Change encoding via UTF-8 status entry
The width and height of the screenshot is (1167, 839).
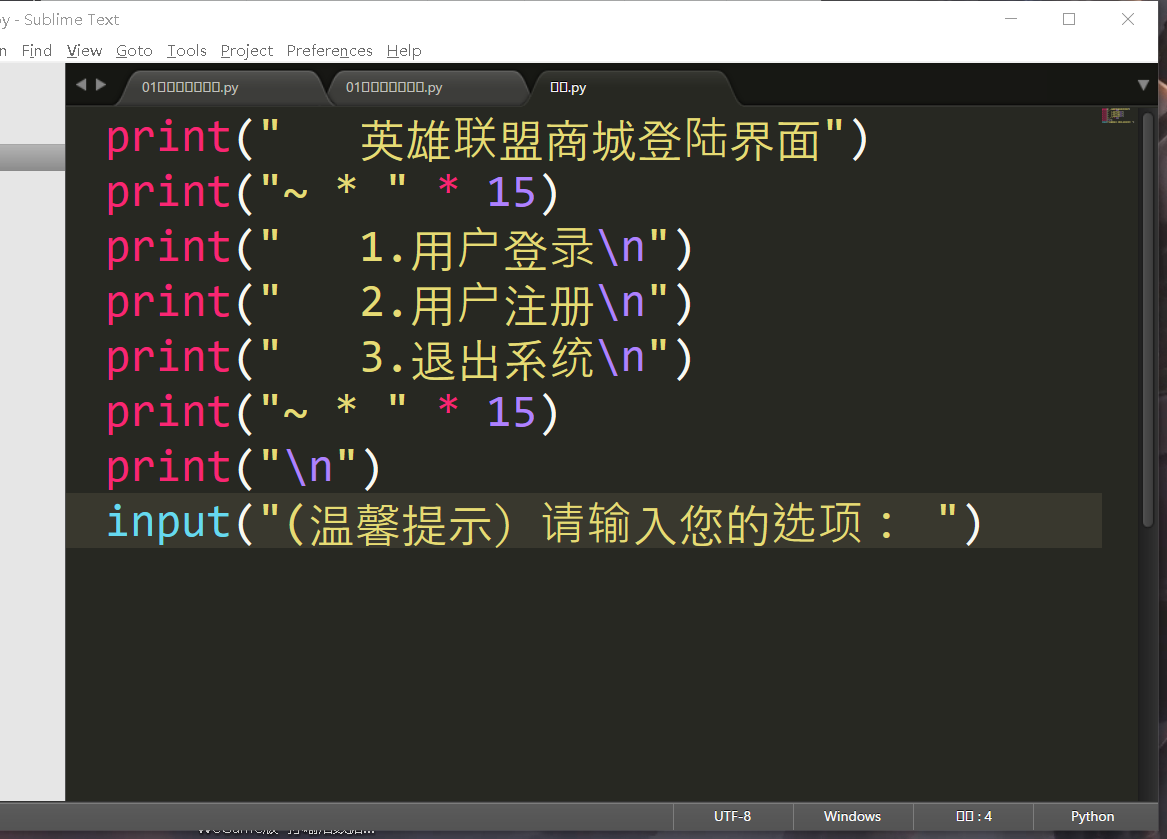732,817
